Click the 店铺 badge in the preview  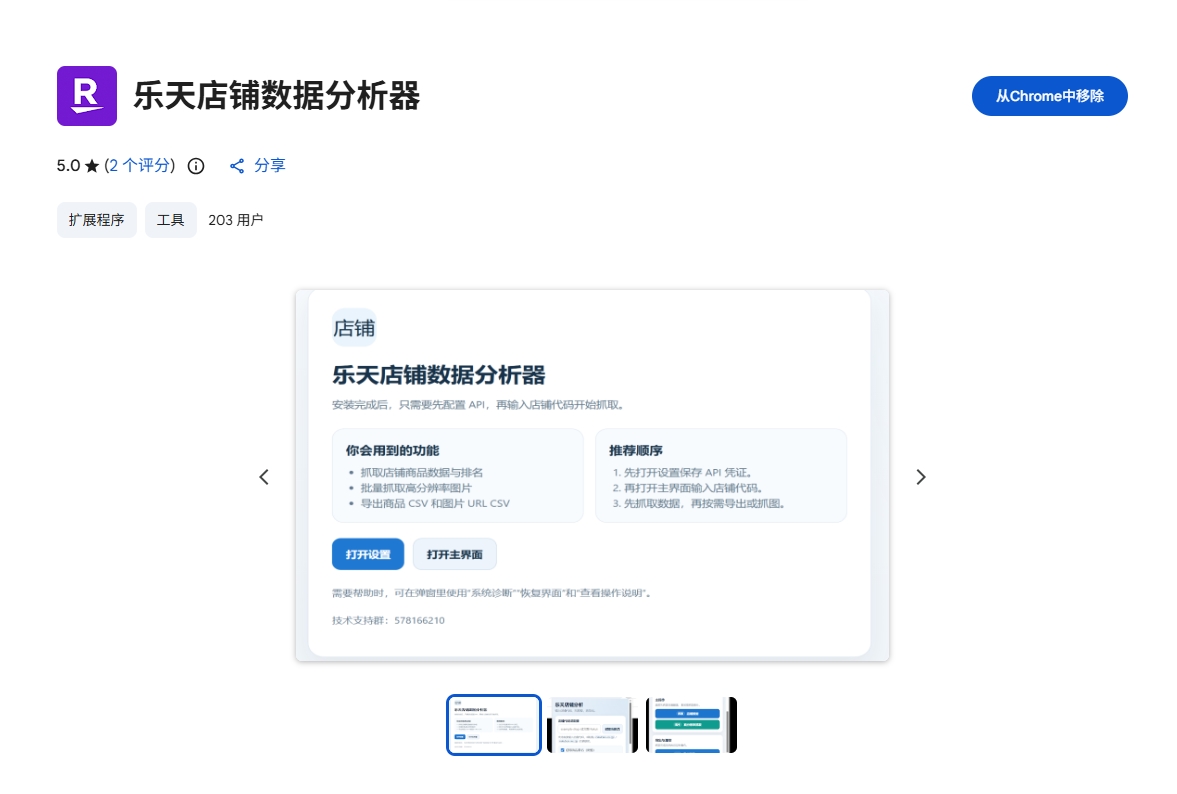pyautogui.click(x=354, y=328)
